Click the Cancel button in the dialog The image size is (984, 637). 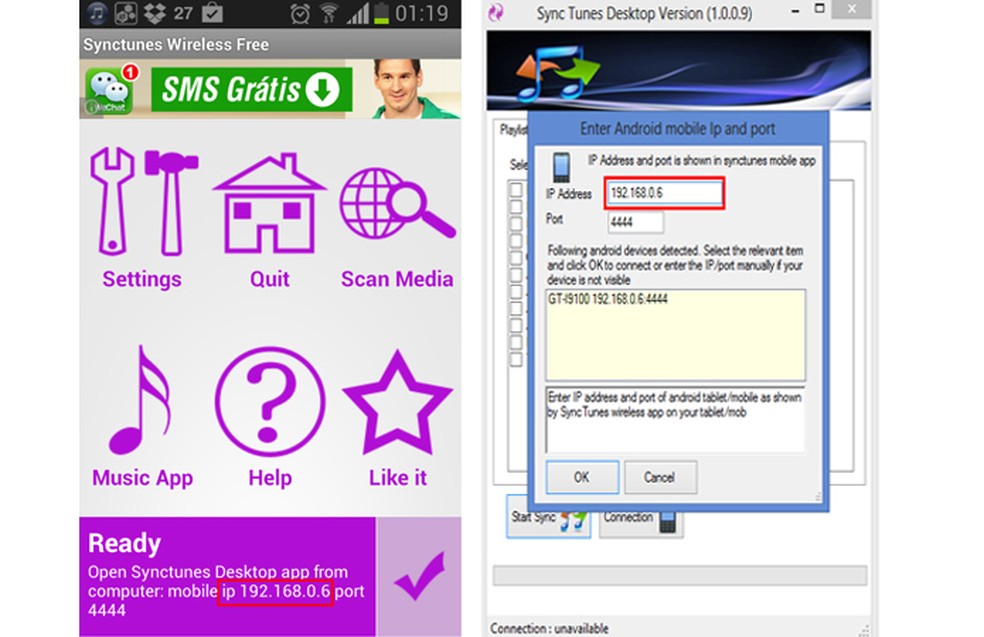660,477
